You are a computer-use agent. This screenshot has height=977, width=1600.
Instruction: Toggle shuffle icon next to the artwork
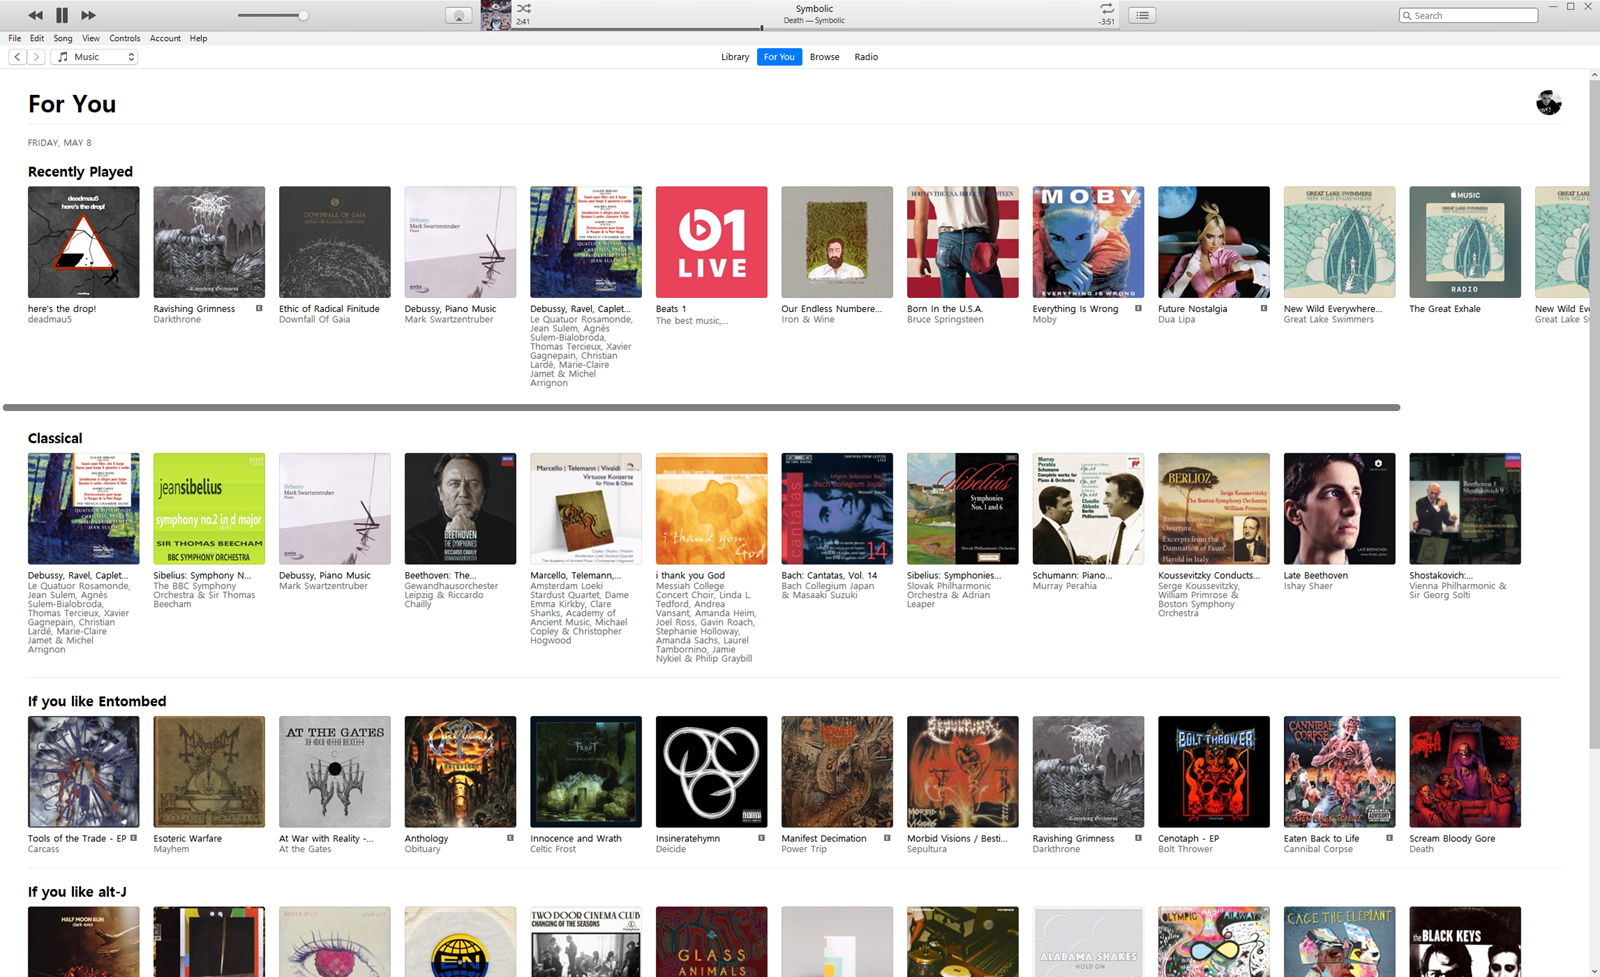[x=524, y=8]
